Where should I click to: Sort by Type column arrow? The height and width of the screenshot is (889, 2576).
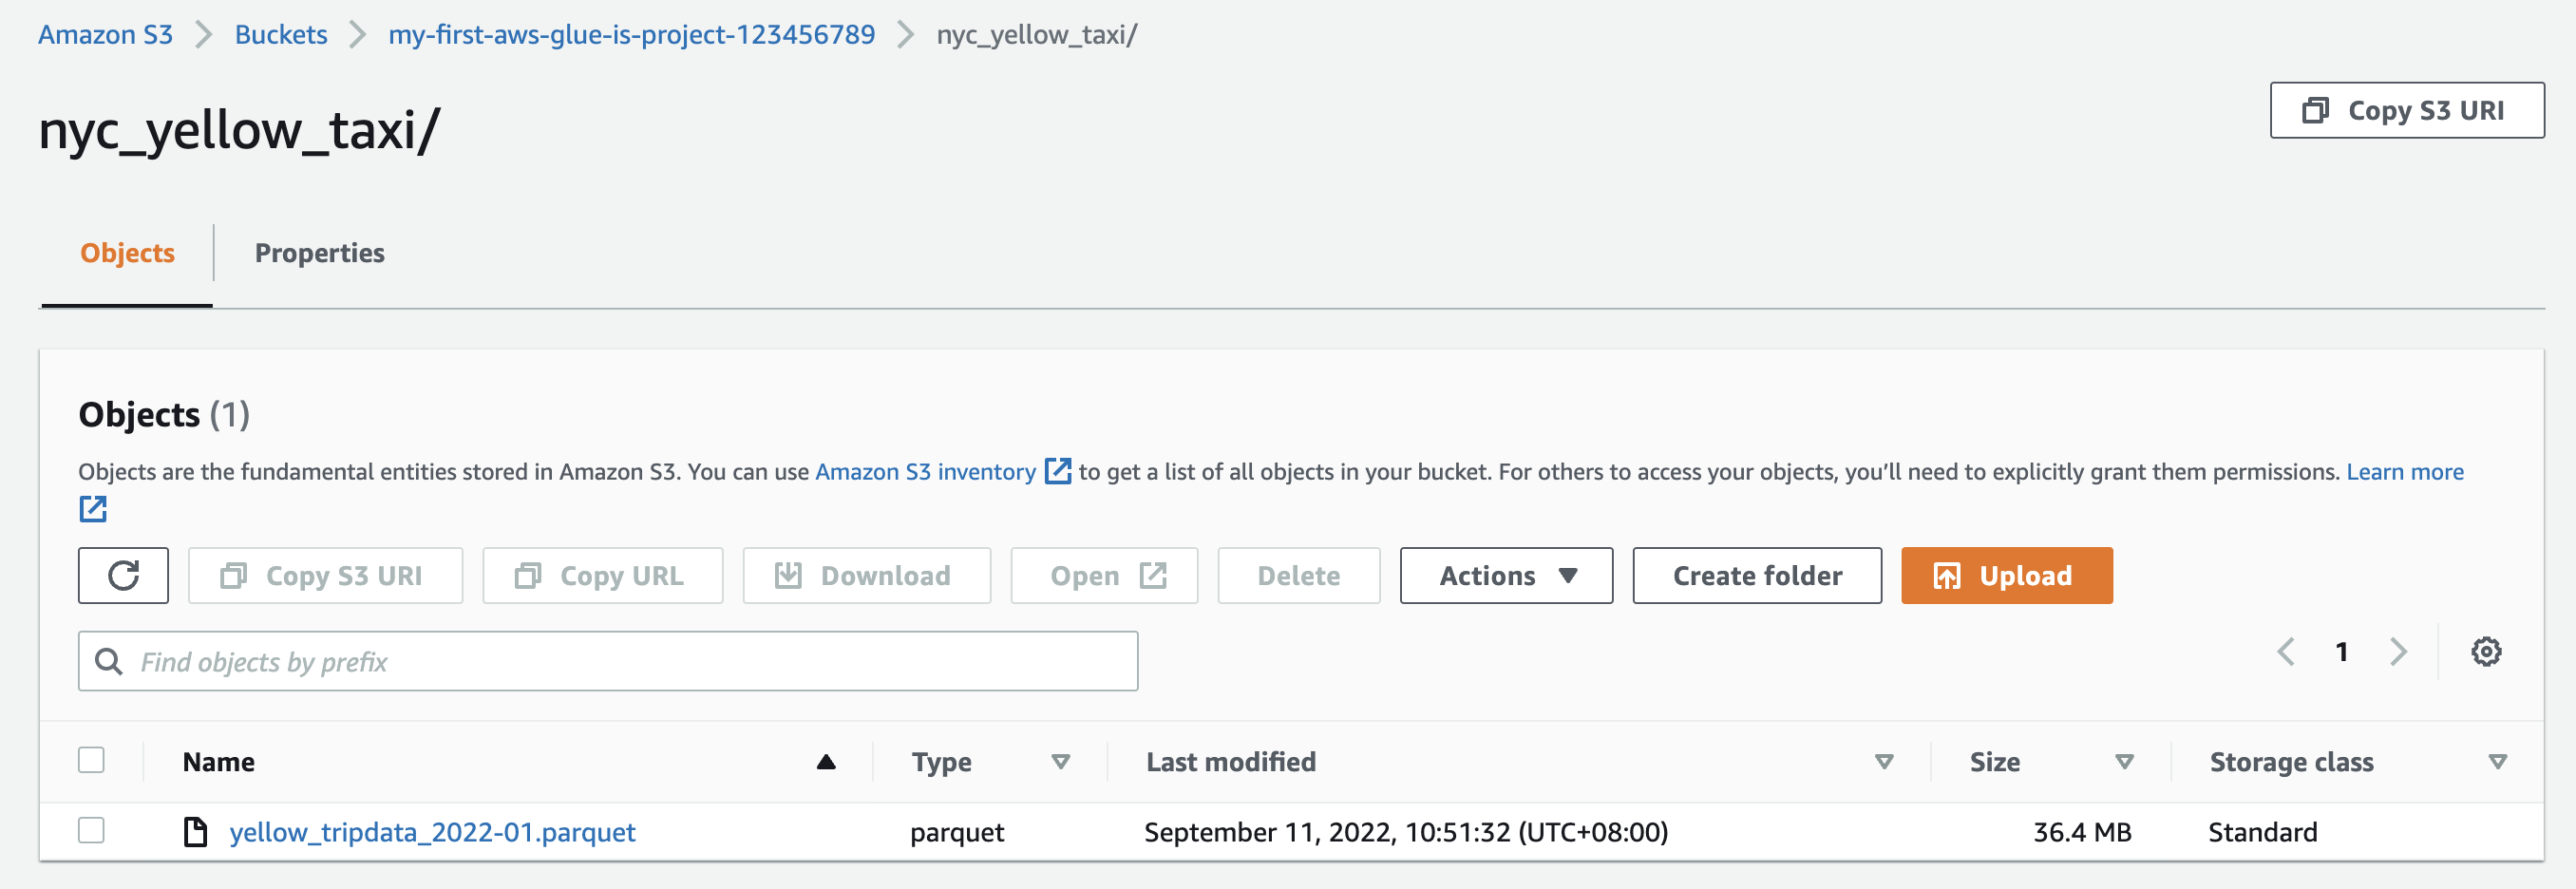[x=1061, y=762]
